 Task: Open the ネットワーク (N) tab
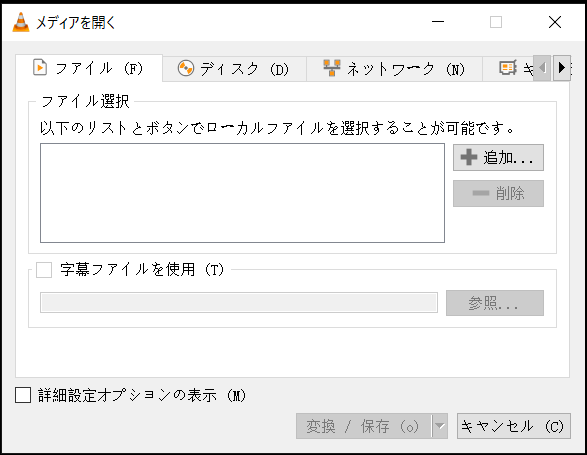[x=394, y=69]
